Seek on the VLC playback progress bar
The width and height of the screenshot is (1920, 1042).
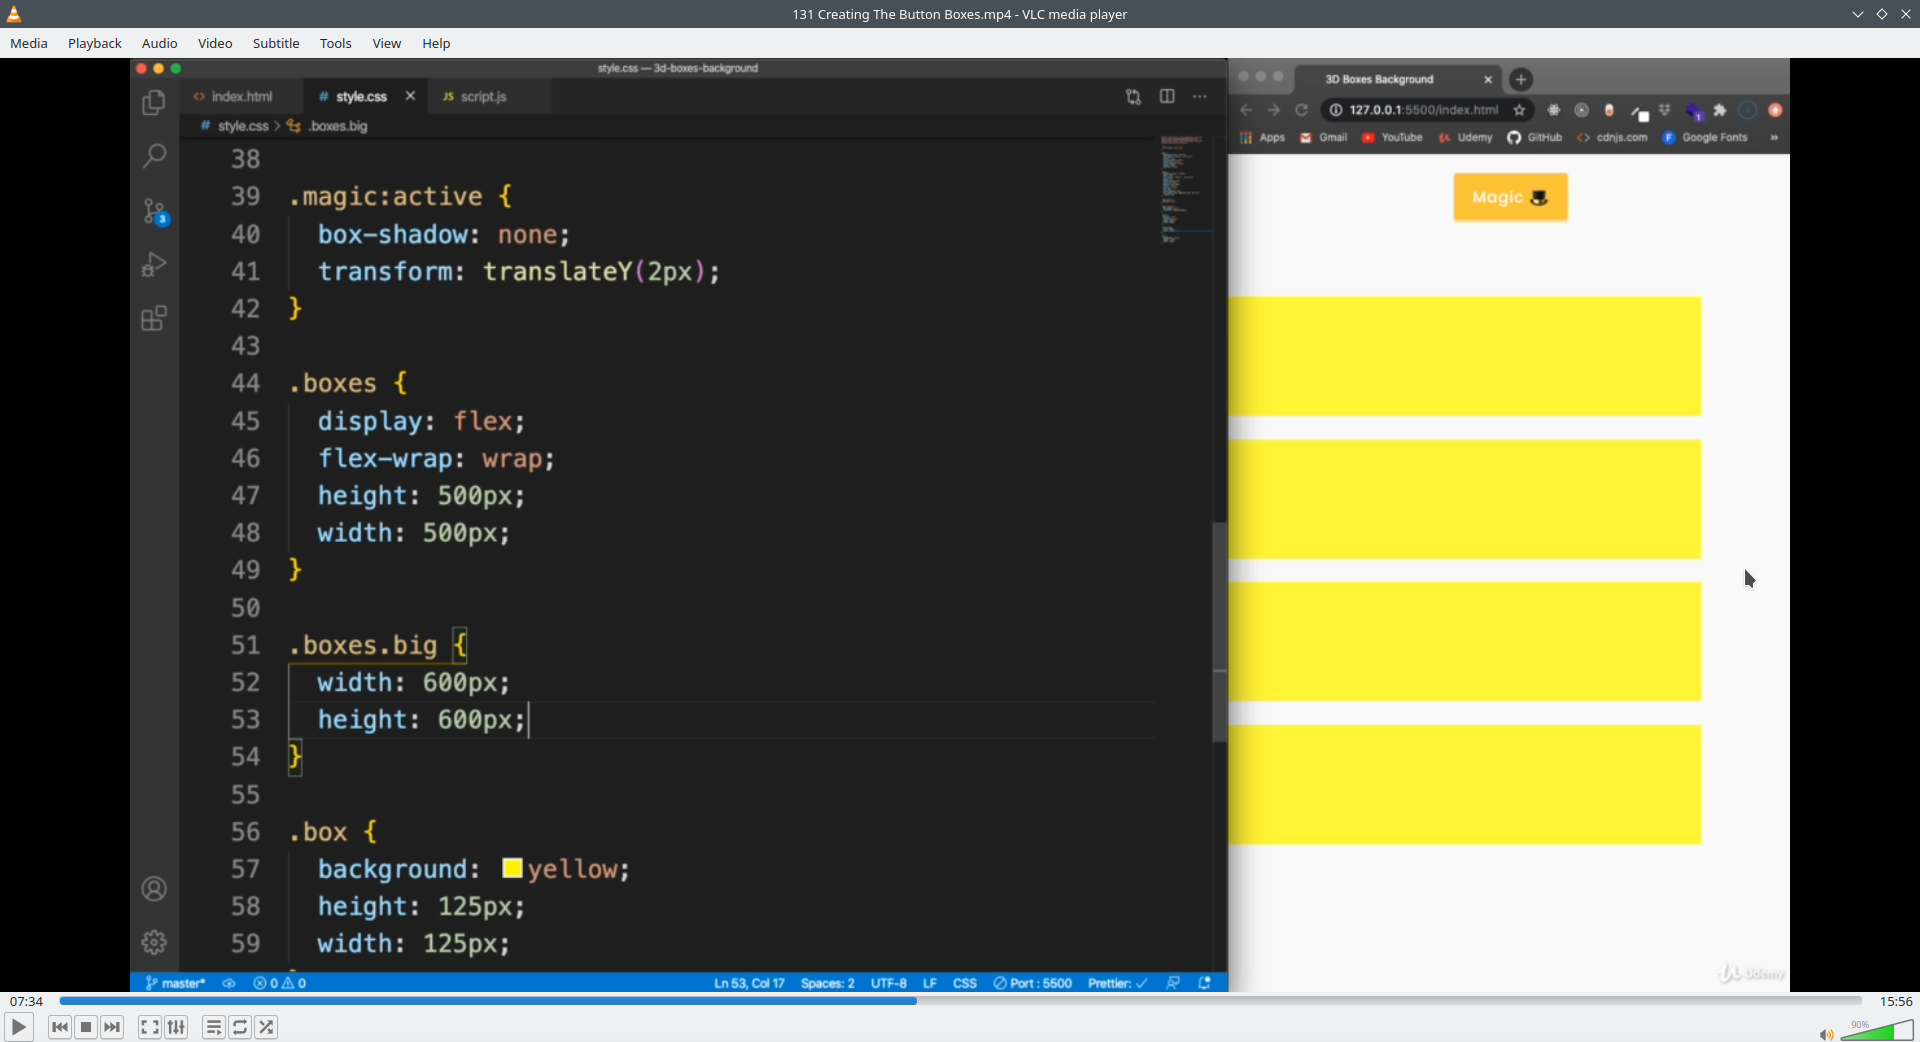point(960,1001)
